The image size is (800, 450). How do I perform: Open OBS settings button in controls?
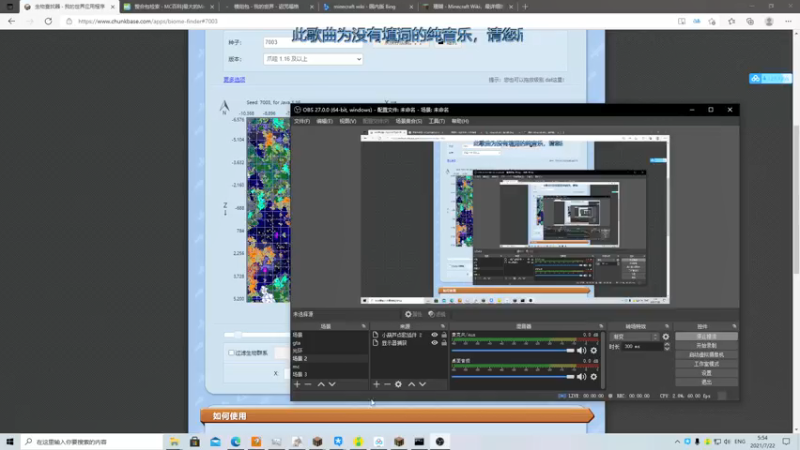click(x=706, y=373)
